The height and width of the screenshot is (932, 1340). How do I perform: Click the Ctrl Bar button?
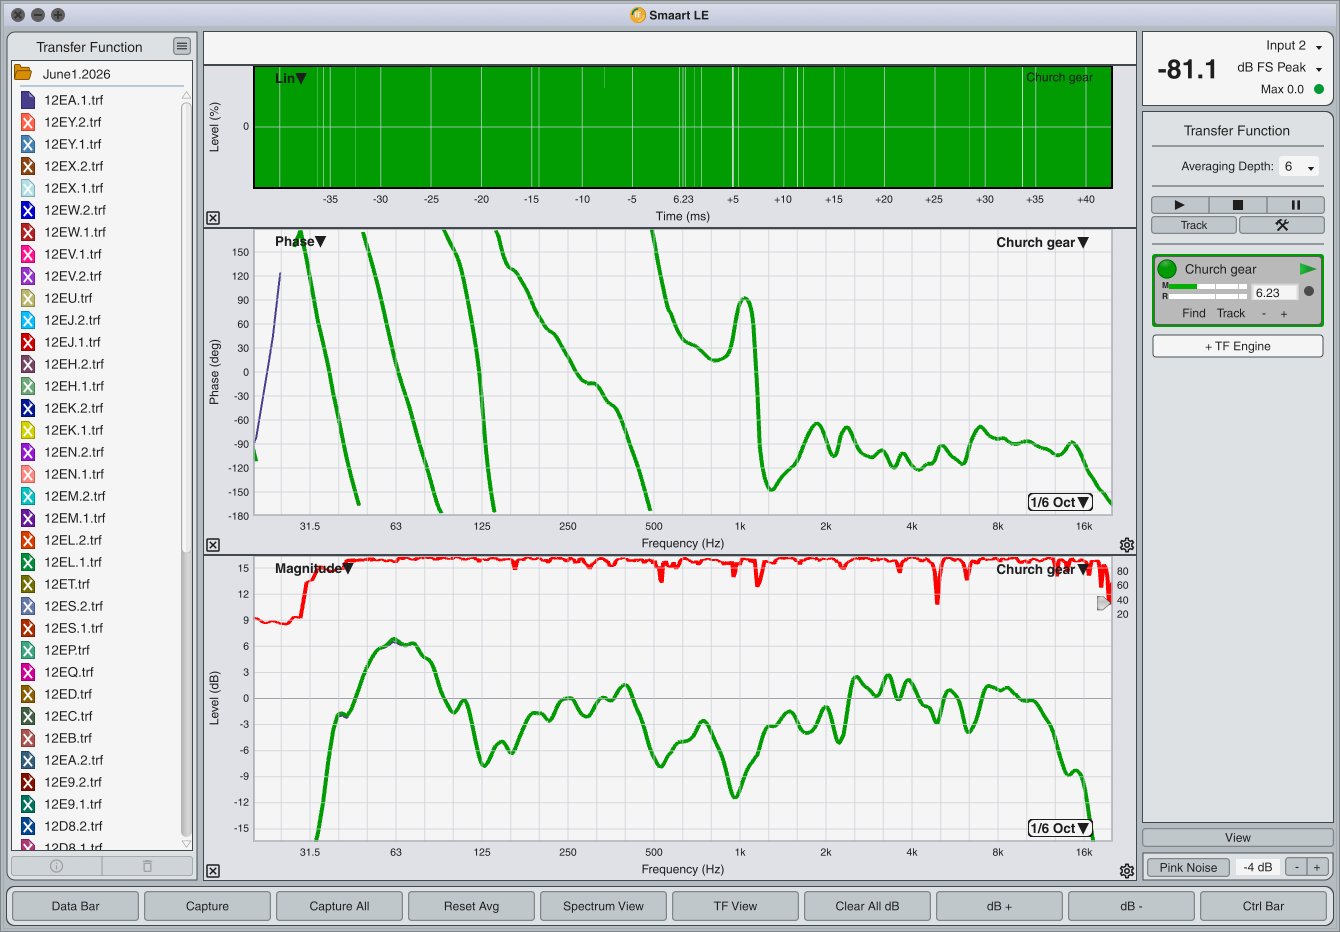[1264, 906]
